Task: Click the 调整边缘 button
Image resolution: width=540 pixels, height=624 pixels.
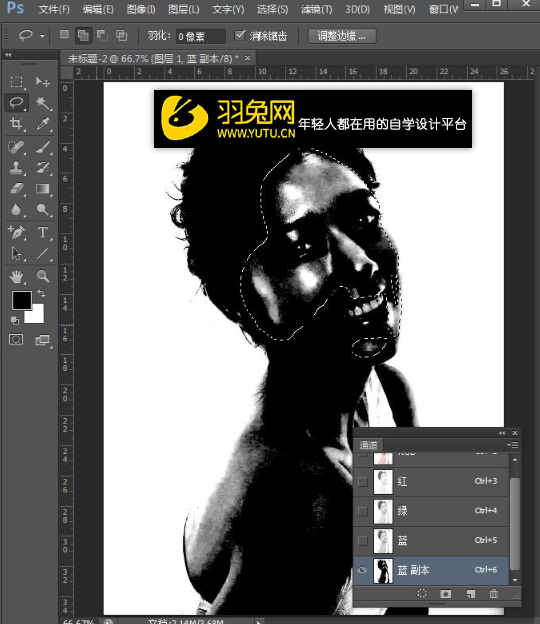Action: click(x=342, y=36)
